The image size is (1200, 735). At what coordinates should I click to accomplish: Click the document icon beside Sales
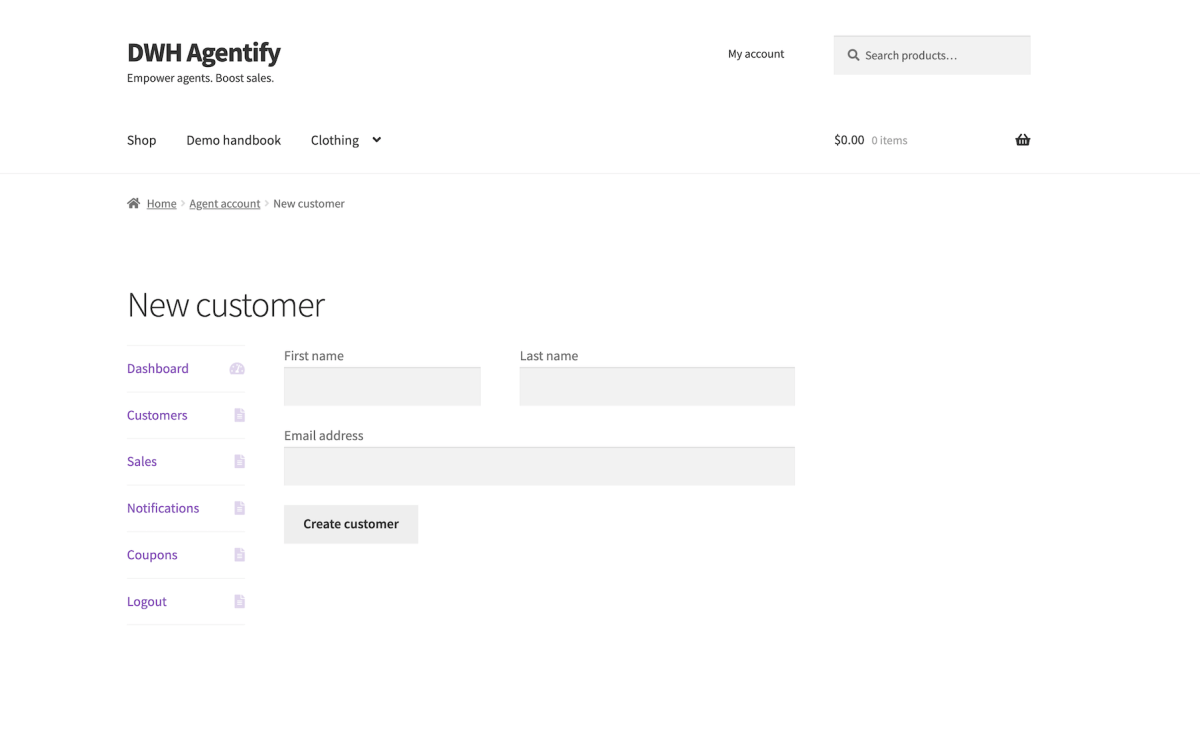pos(239,461)
